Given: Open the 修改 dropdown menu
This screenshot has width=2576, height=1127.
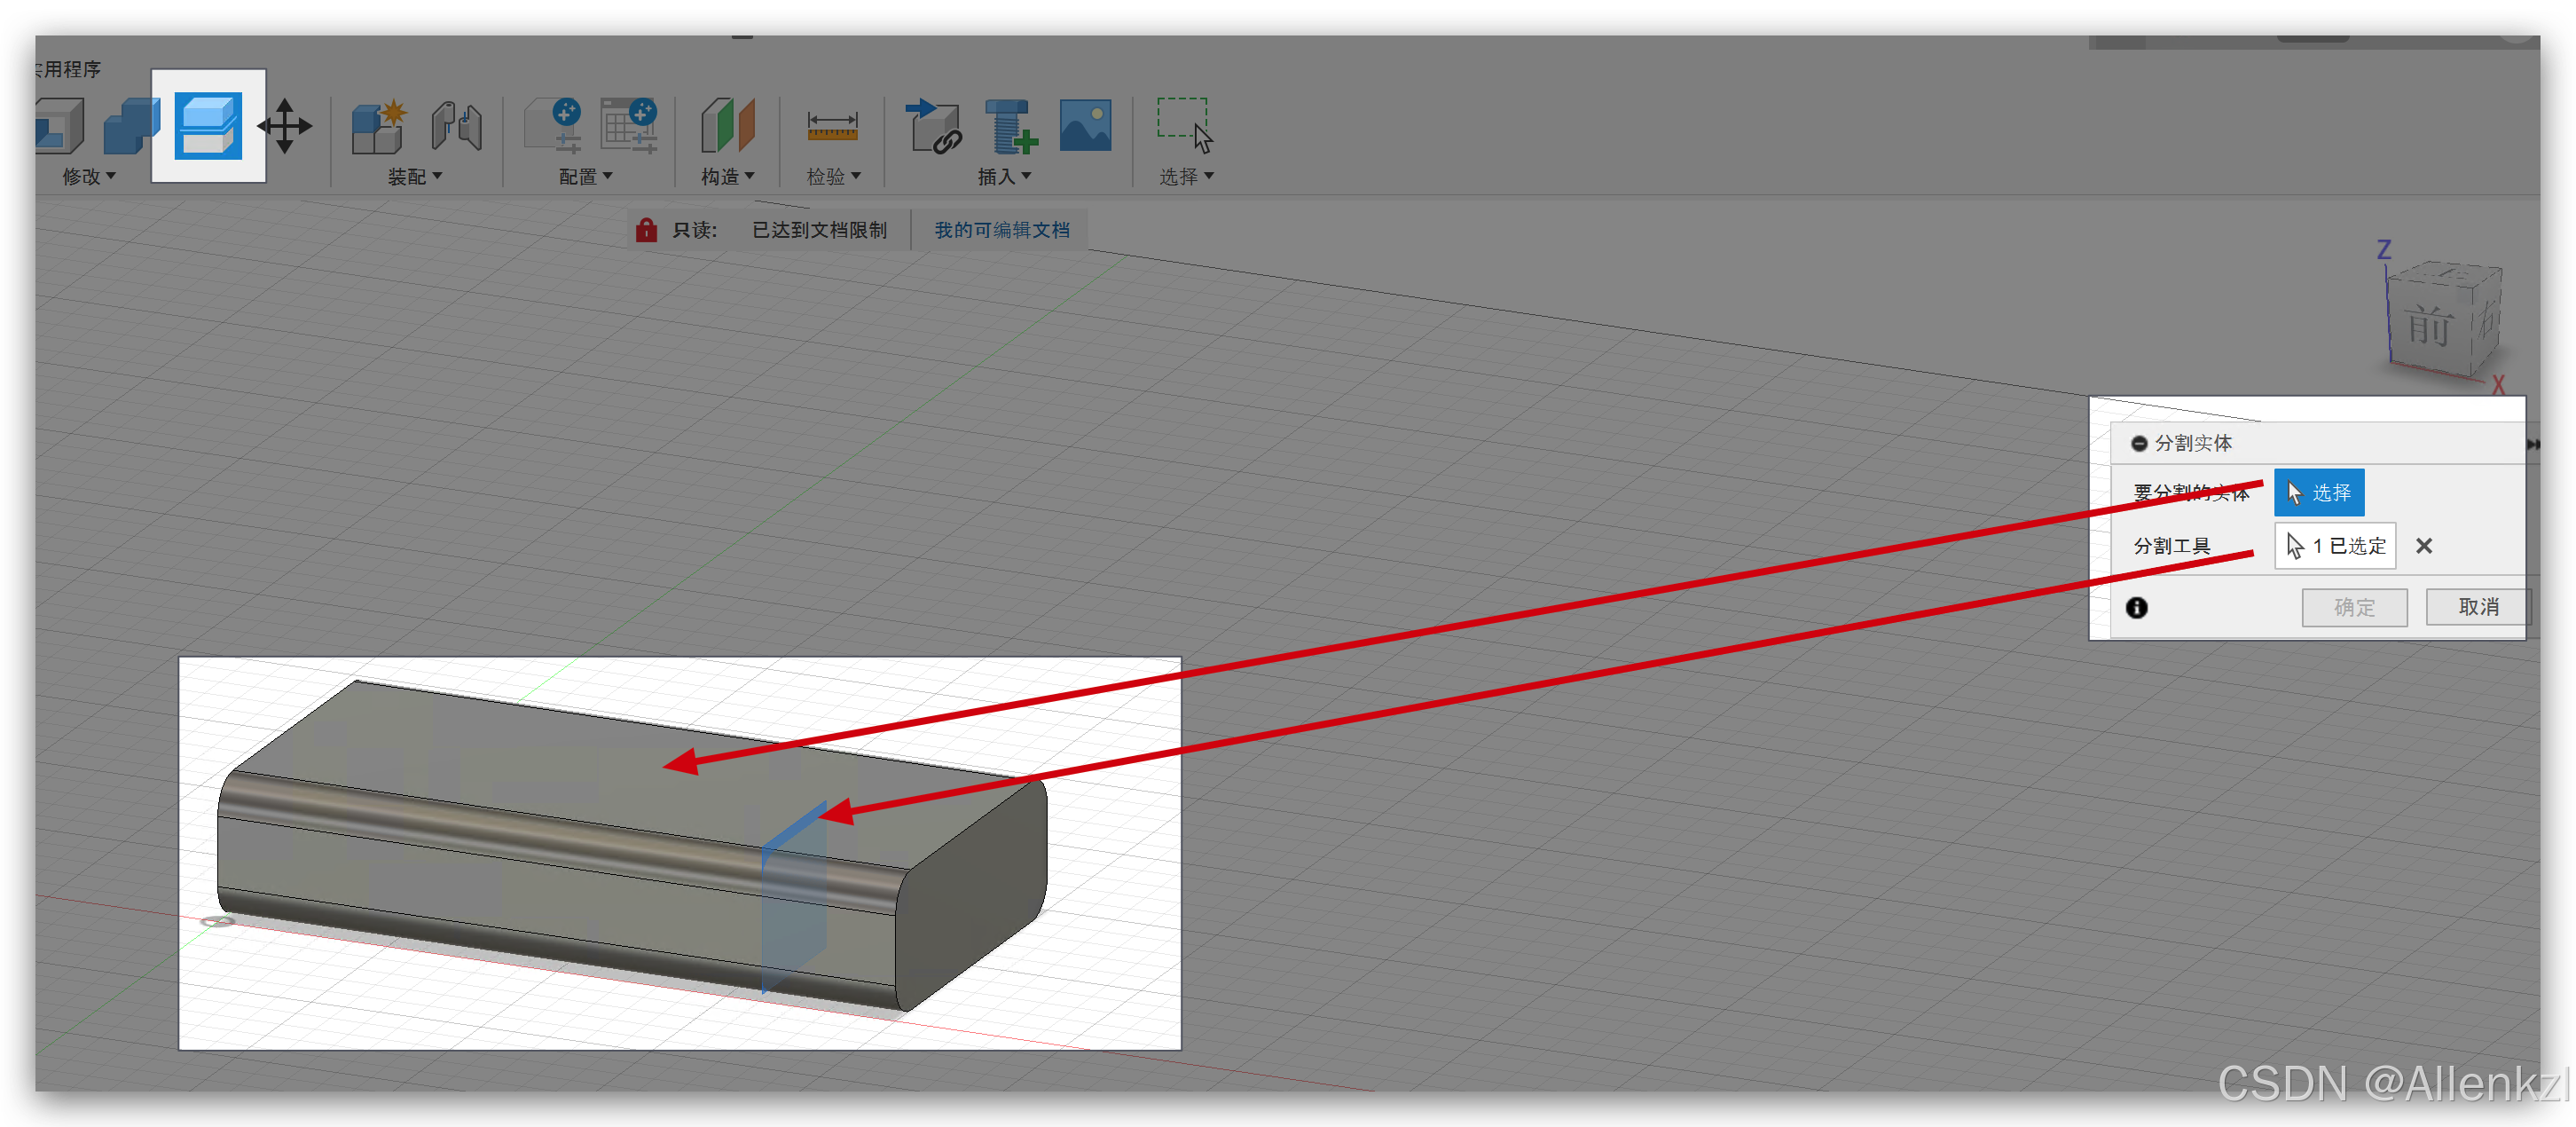Looking at the screenshot, I should pos(89,176).
